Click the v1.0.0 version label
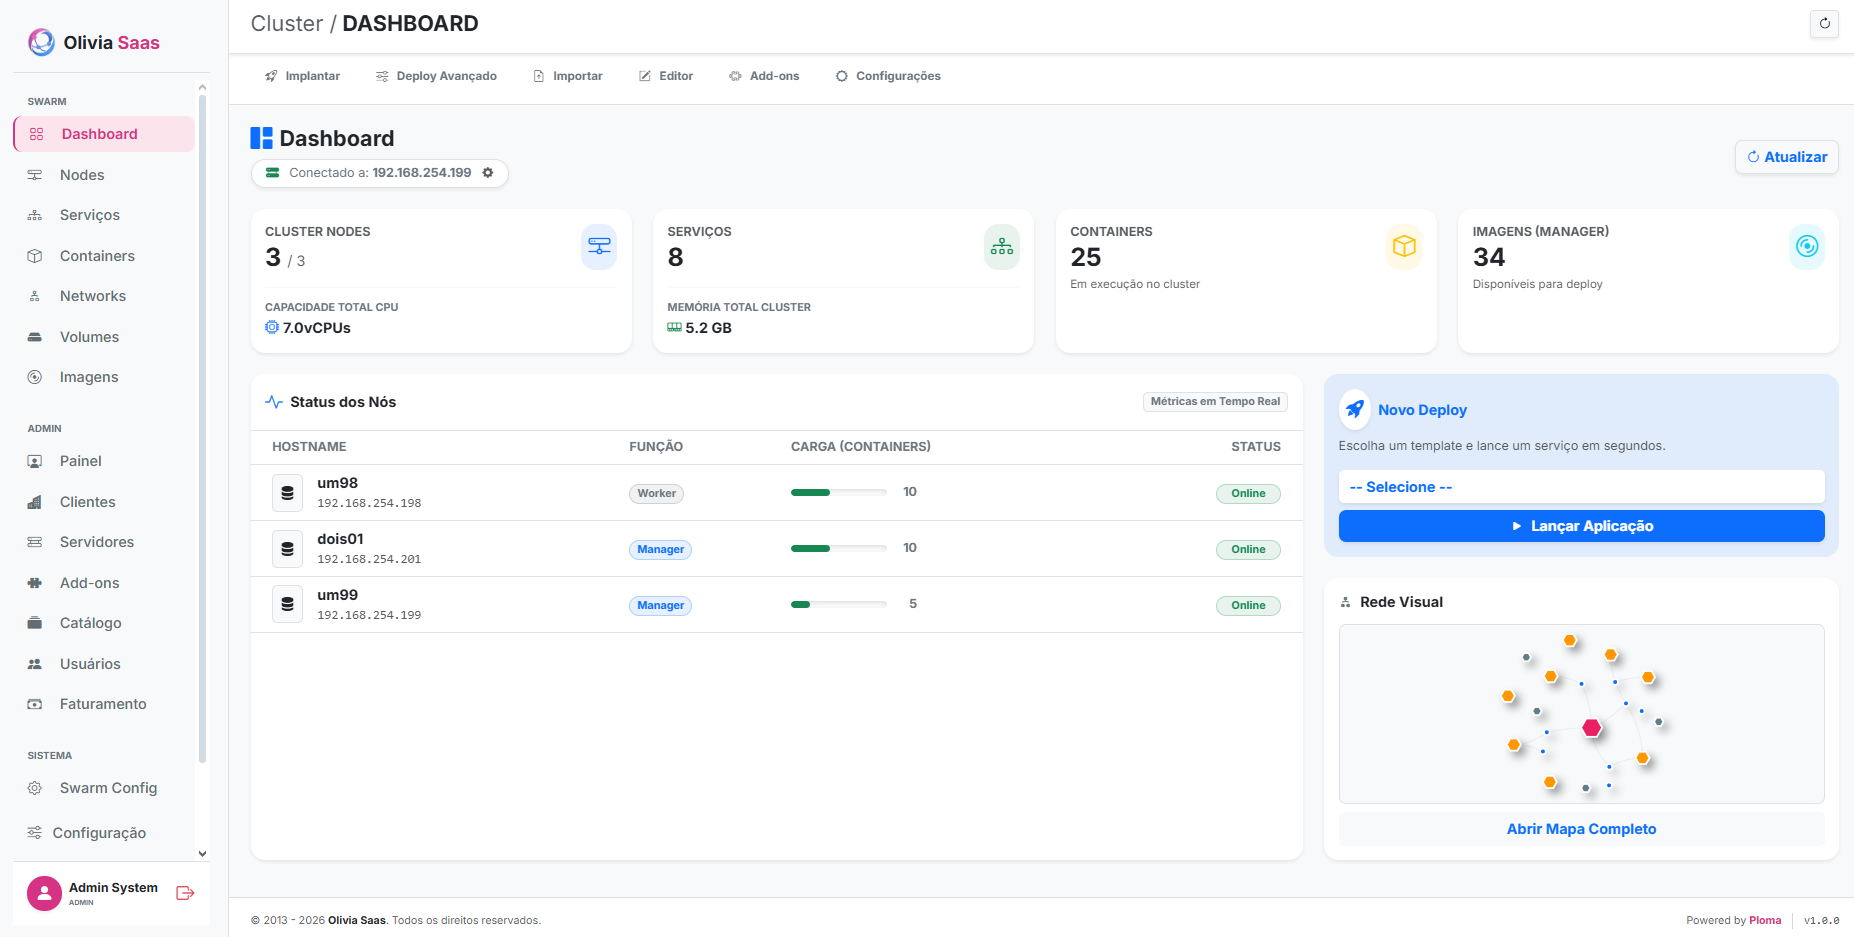The width and height of the screenshot is (1854, 937). tap(1821, 920)
